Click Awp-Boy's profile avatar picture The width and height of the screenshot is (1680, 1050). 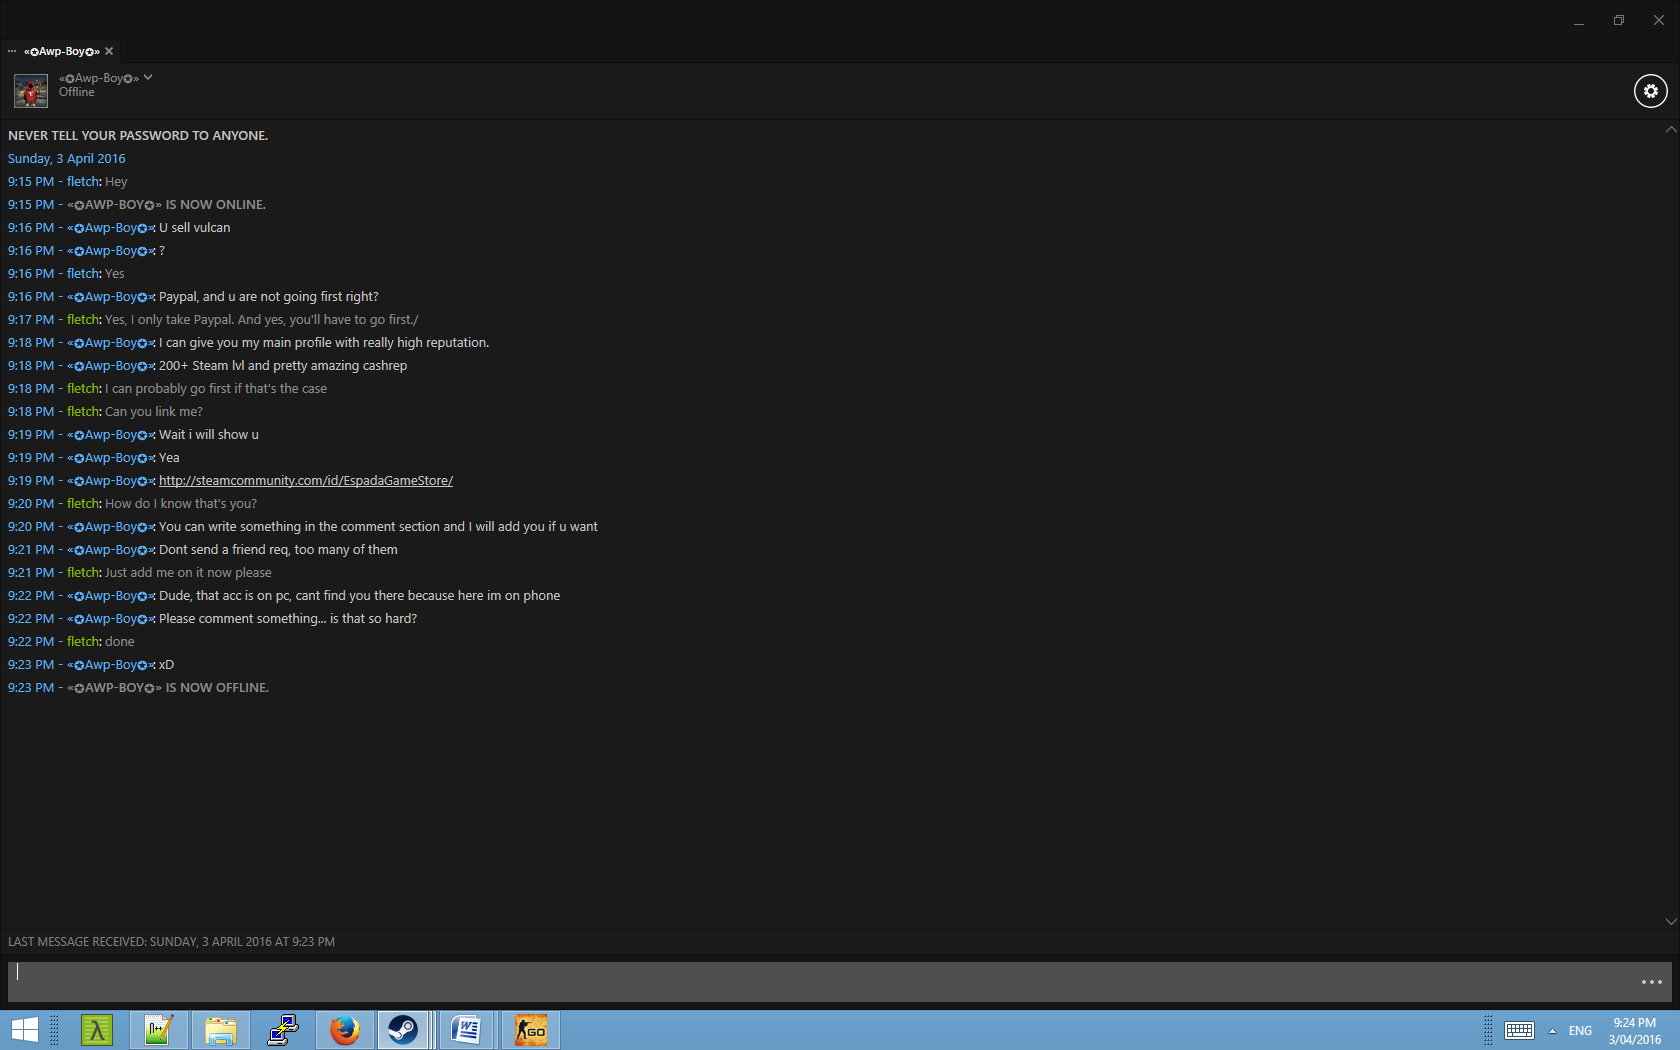31,91
